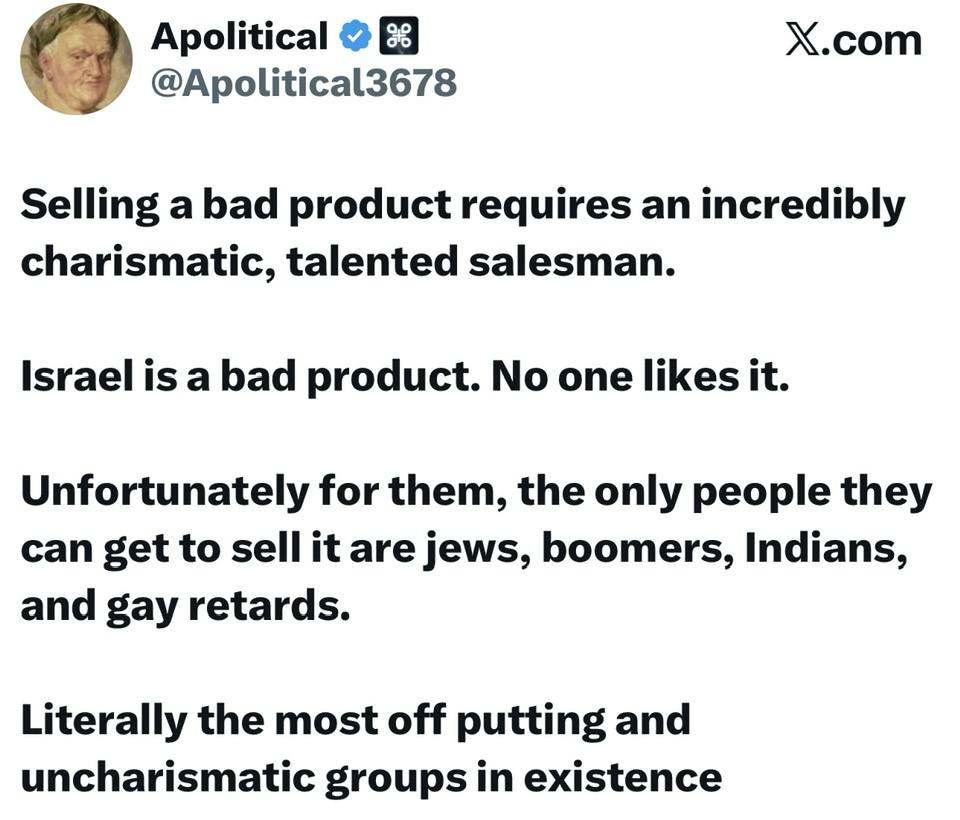The image size is (960, 820).
Task: Click the sentence "No one likes it."
Action: (640, 376)
